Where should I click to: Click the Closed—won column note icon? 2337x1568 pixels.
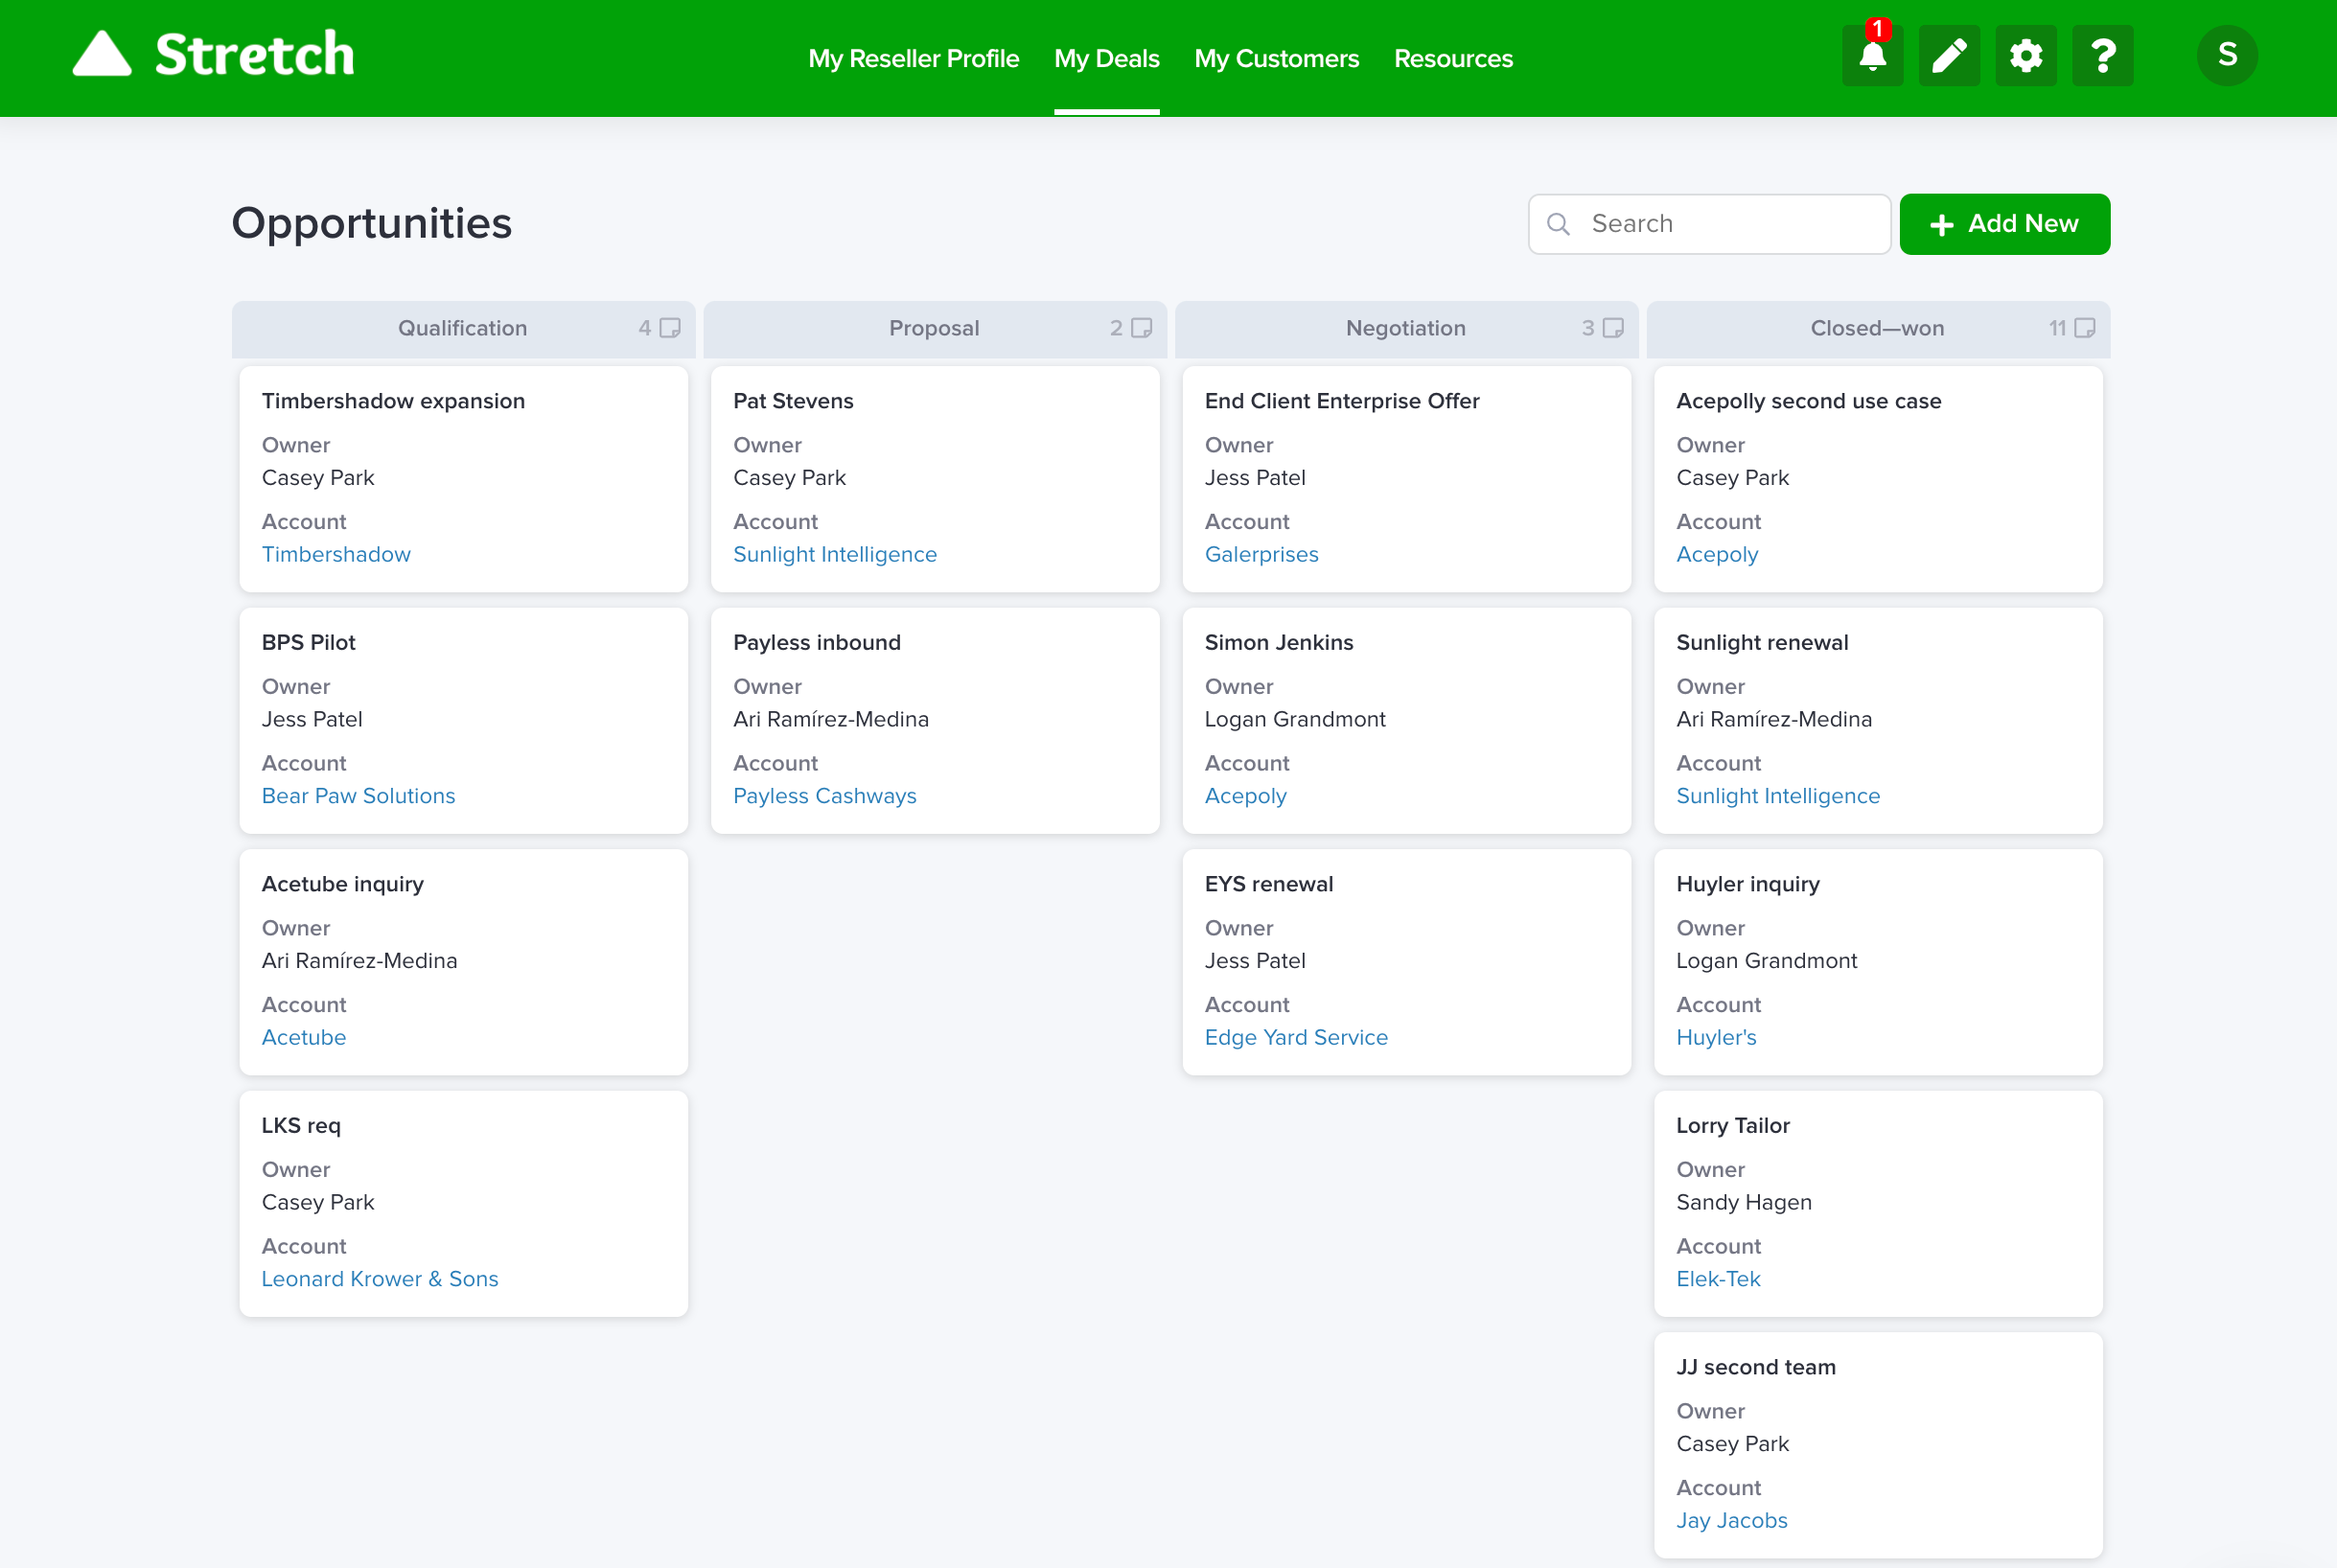(x=2085, y=328)
